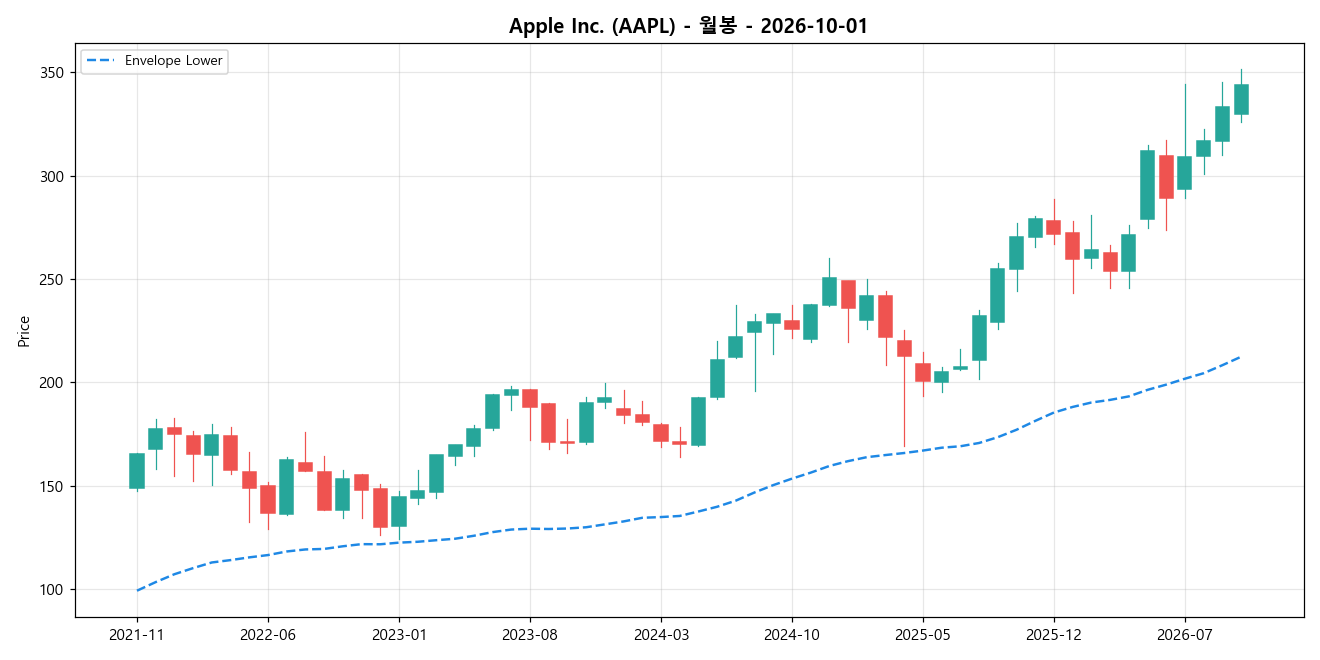Click the first green candle at 2021-11
This screenshot has height=660, width=1320.
pos(137,471)
